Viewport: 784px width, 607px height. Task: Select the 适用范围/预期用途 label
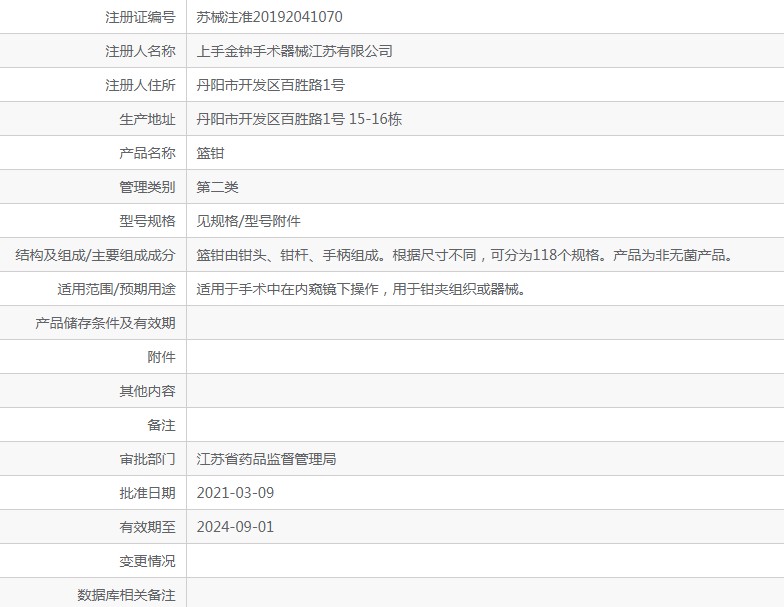[x=116, y=289]
